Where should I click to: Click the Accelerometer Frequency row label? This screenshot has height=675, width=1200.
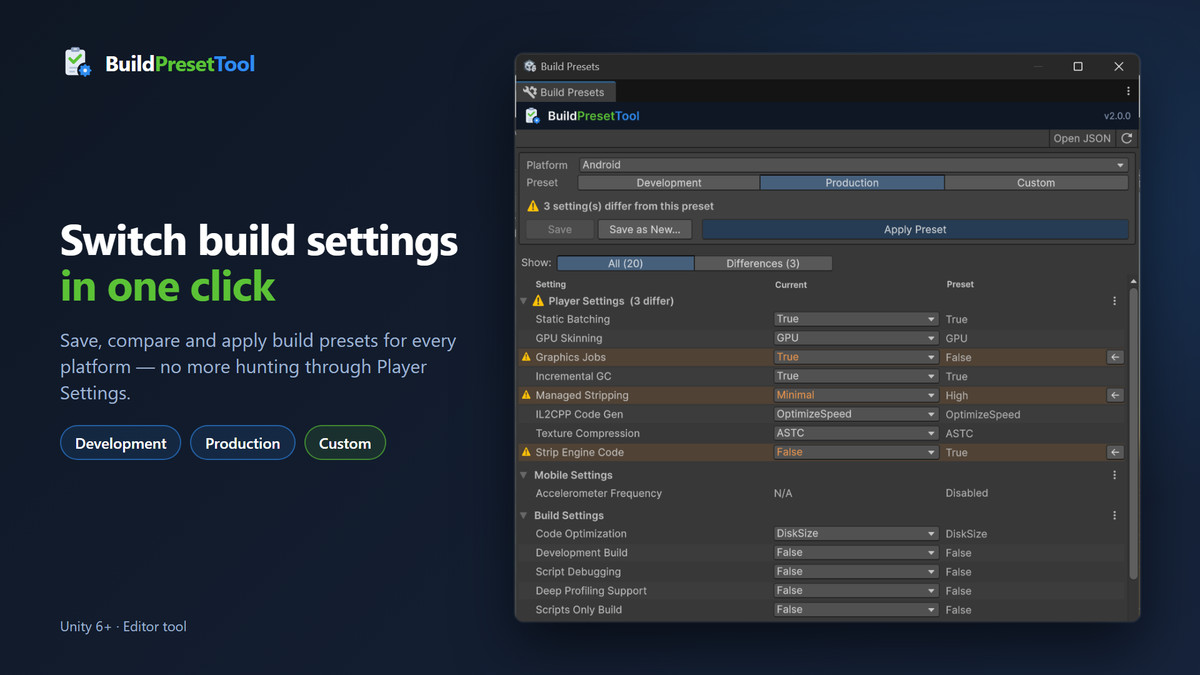[x=599, y=493]
